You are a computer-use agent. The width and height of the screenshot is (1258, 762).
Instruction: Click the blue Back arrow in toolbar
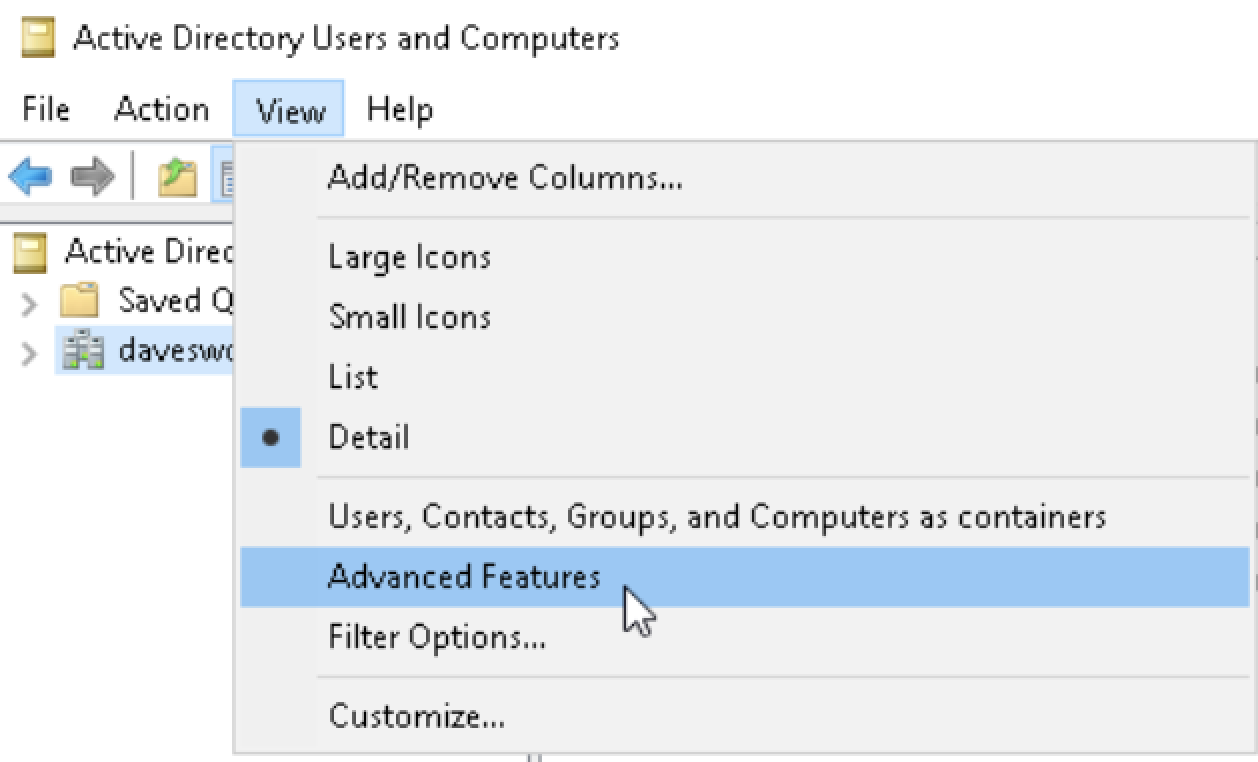pyautogui.click(x=29, y=177)
